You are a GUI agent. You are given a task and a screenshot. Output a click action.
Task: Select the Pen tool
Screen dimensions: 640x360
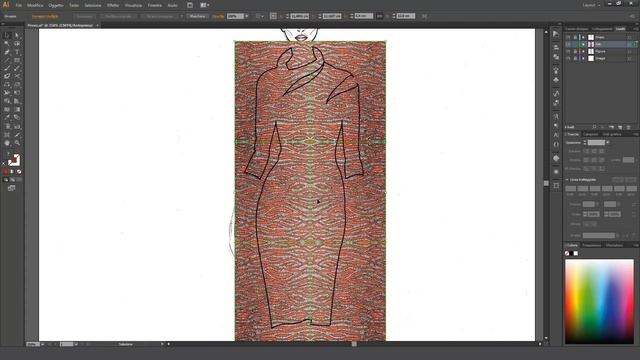(x=7, y=52)
